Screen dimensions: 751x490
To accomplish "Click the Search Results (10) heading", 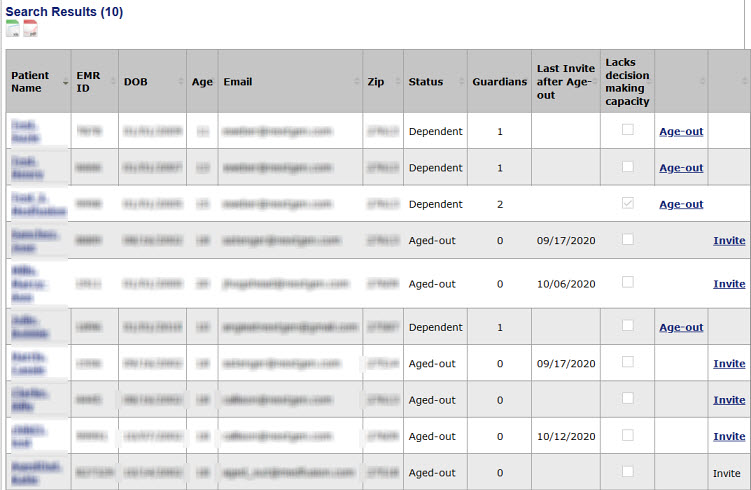I will click(x=64, y=11).
